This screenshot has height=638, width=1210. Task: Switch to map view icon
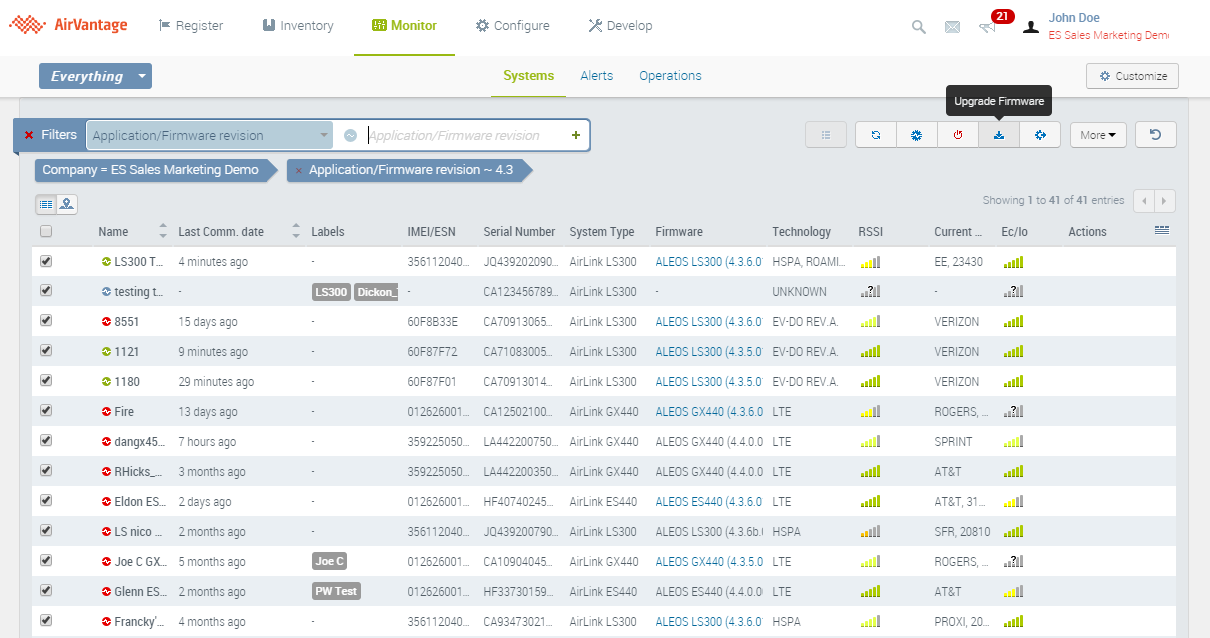coord(67,204)
